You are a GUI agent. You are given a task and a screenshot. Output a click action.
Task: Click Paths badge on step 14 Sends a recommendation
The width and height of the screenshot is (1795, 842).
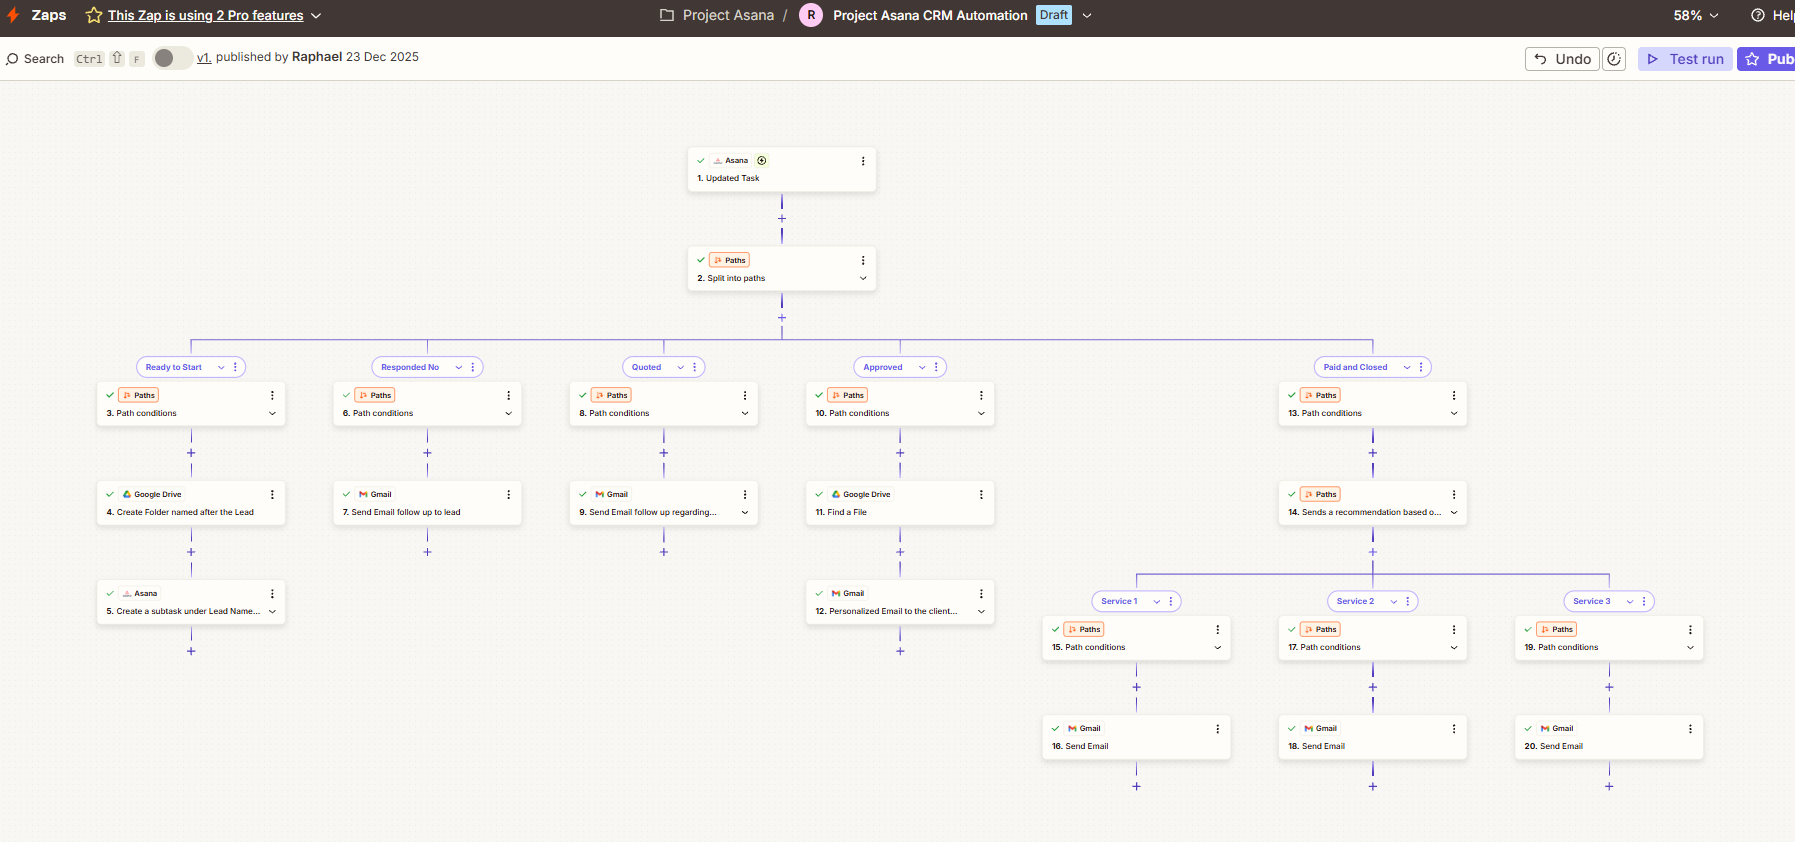(x=1320, y=494)
